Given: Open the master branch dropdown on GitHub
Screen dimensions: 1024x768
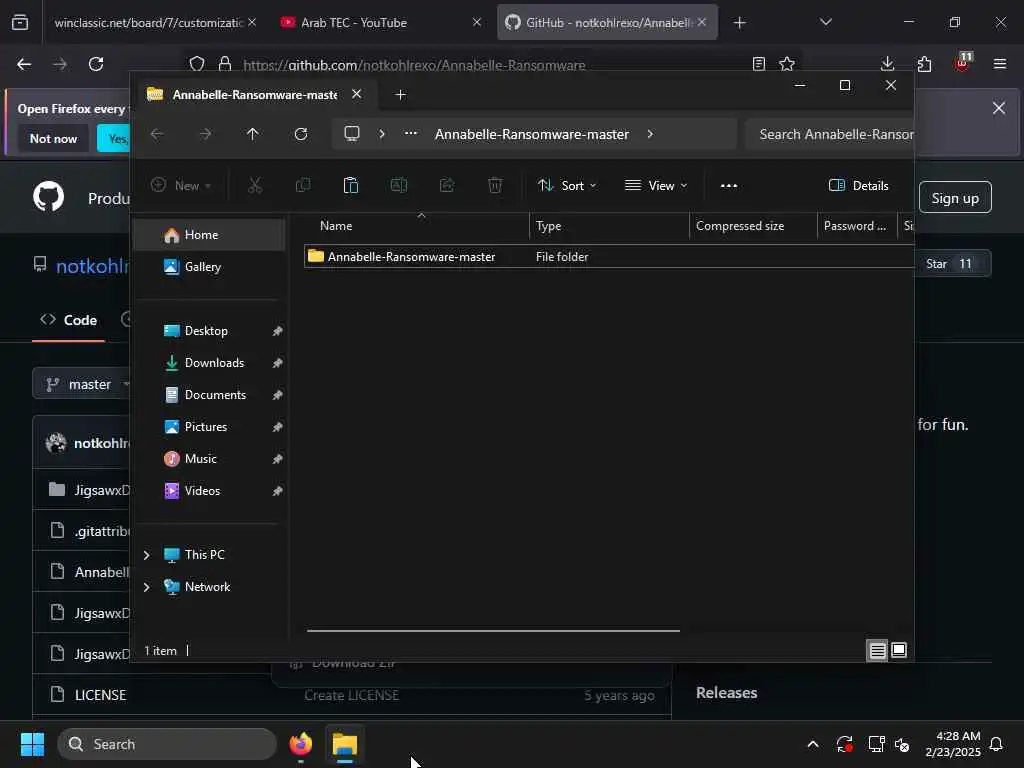Looking at the screenshot, I should [x=82, y=384].
